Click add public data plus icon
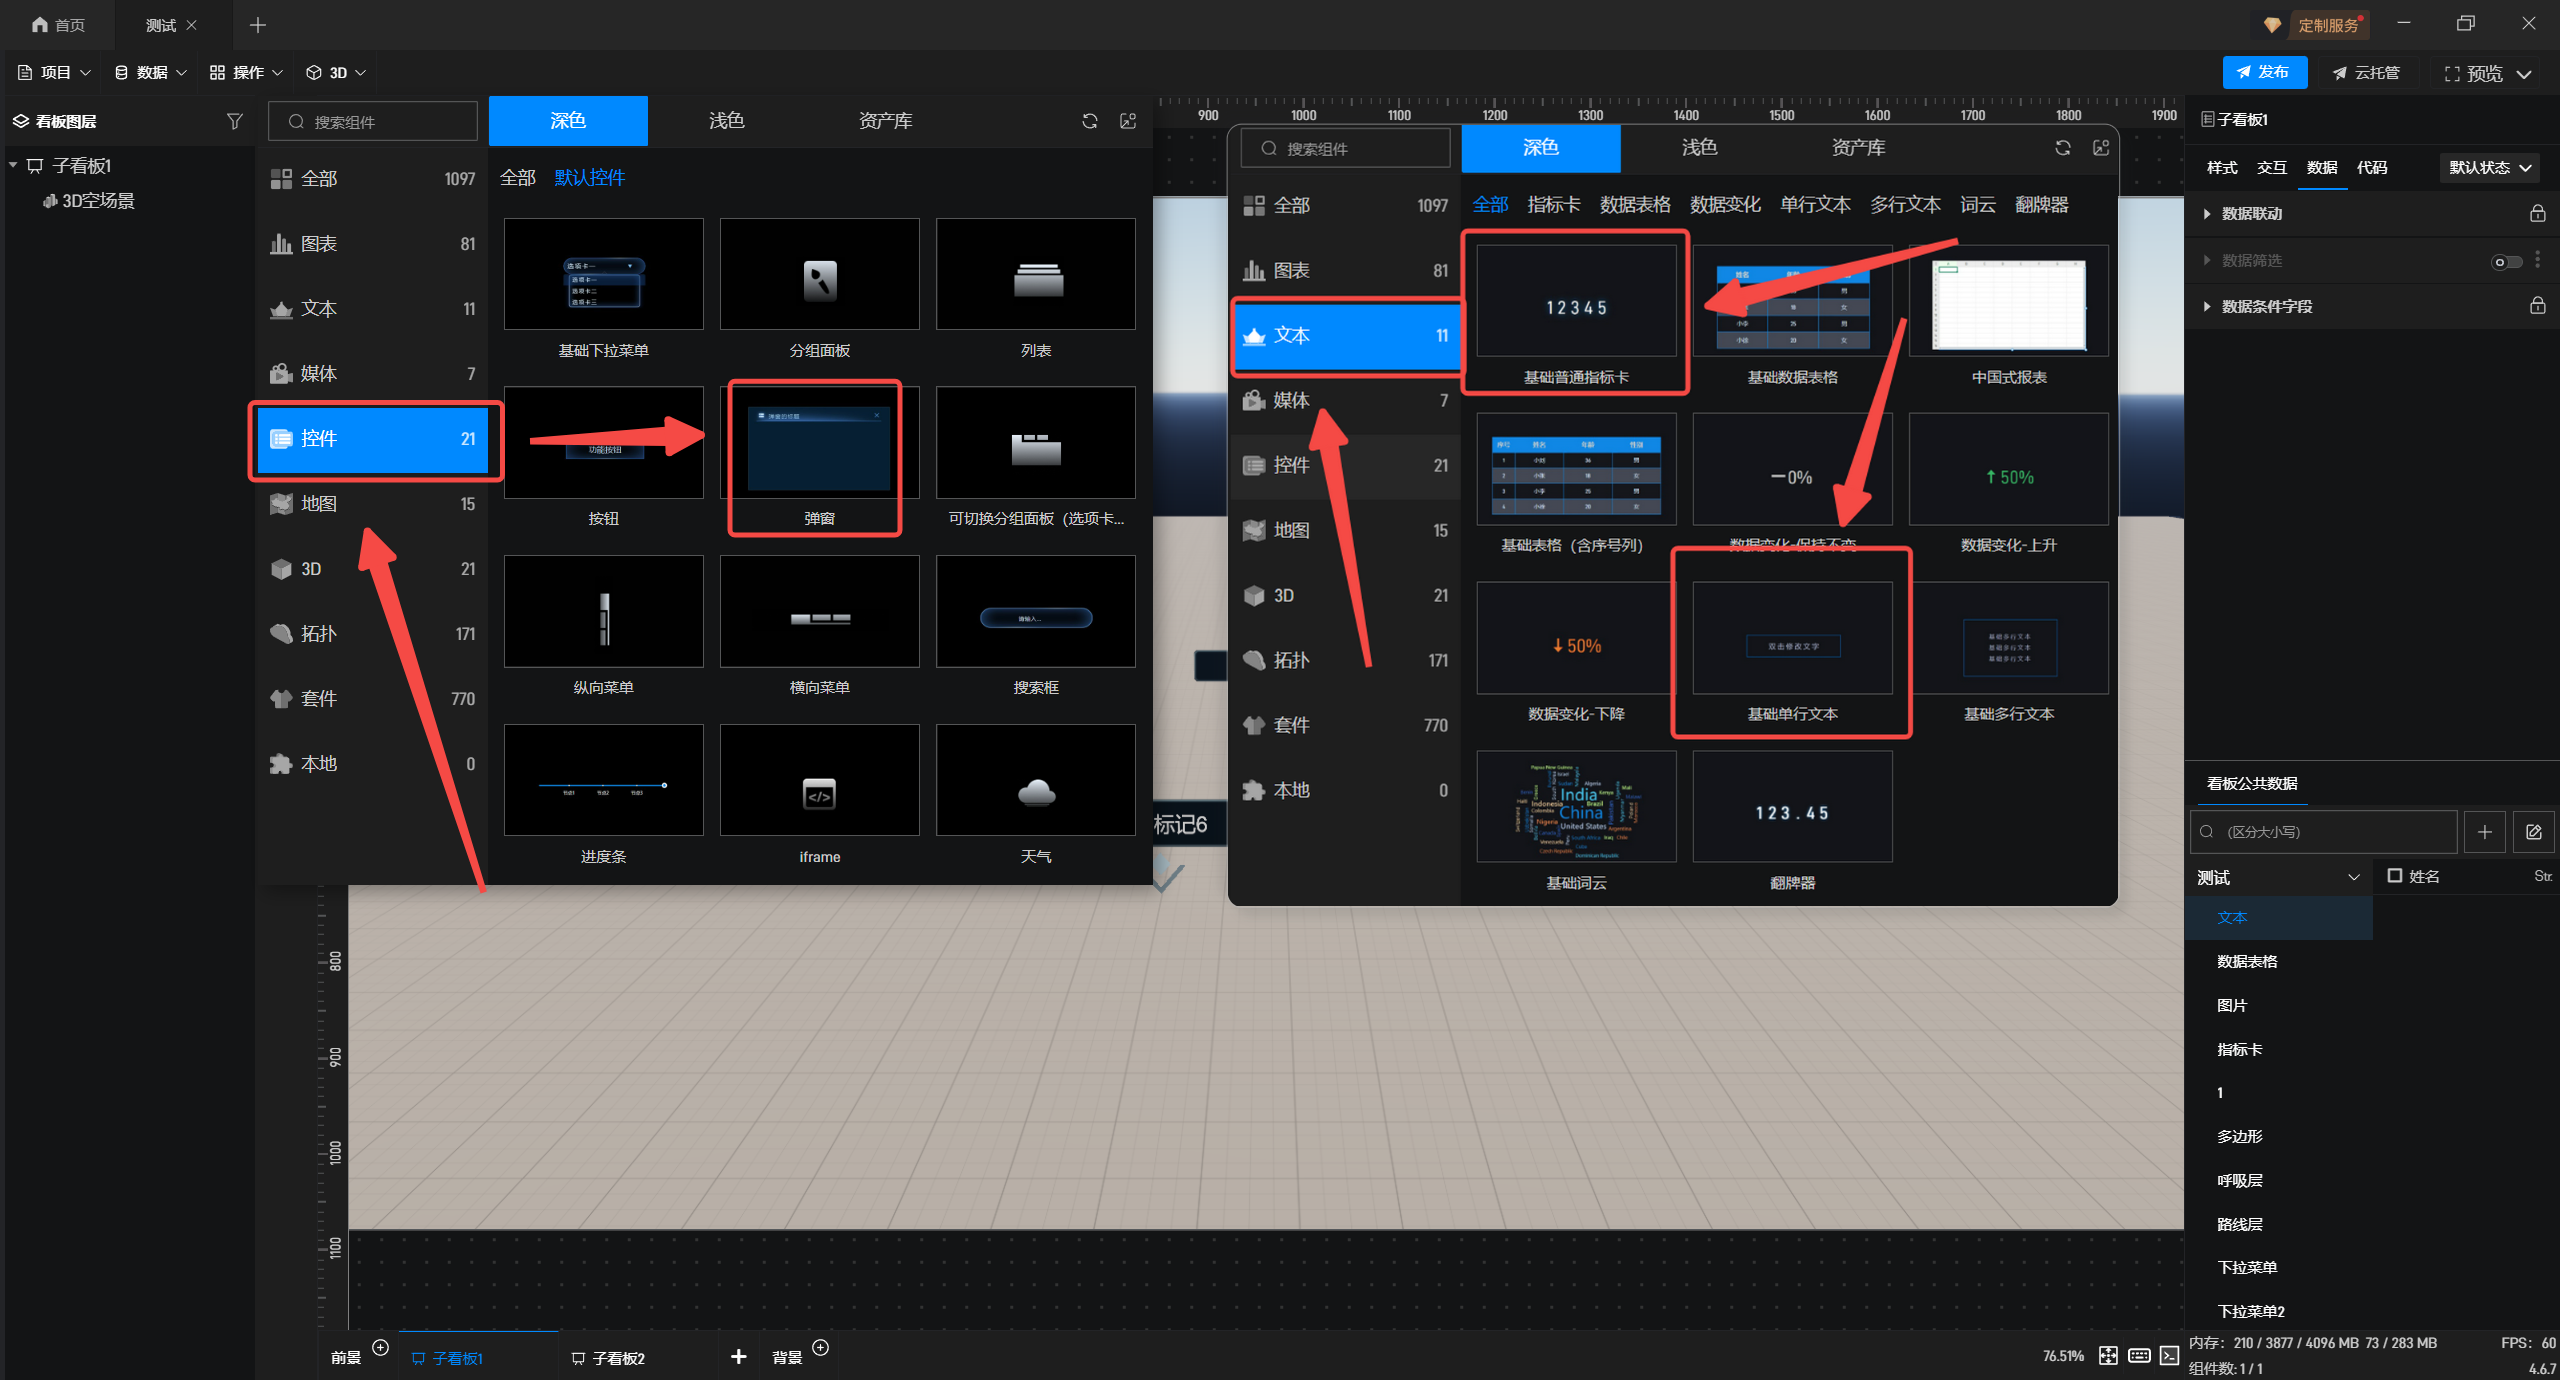Viewport: 2560px width, 1380px height. [2485, 832]
